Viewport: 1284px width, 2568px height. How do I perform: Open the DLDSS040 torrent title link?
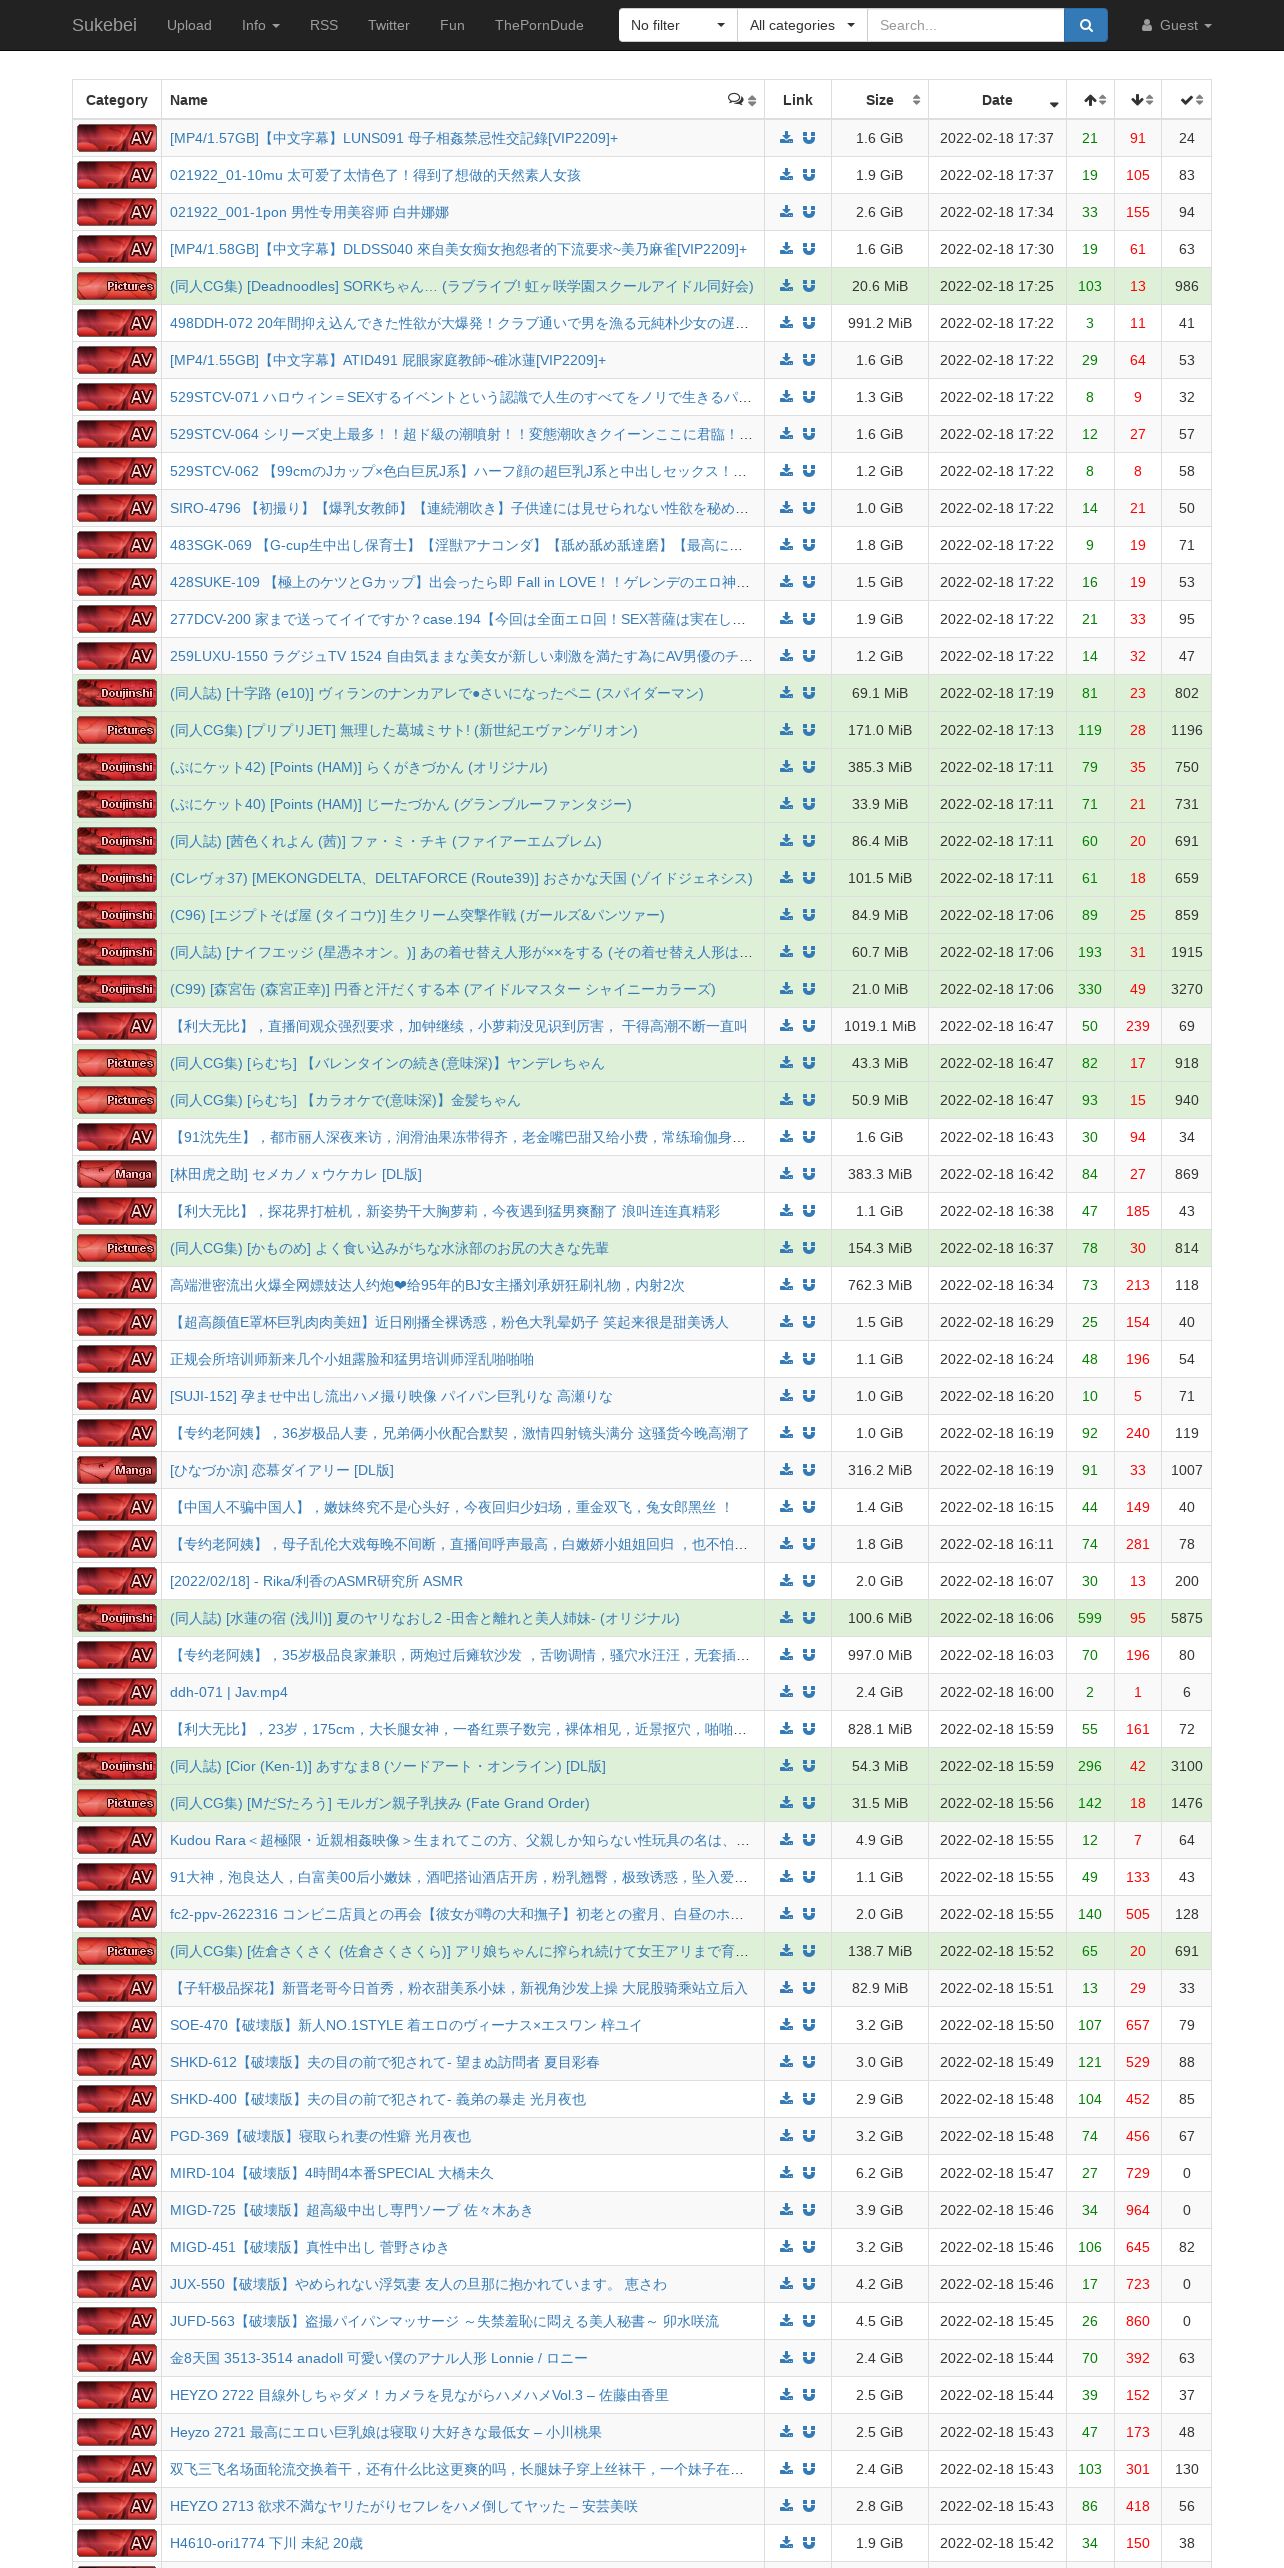[458, 249]
